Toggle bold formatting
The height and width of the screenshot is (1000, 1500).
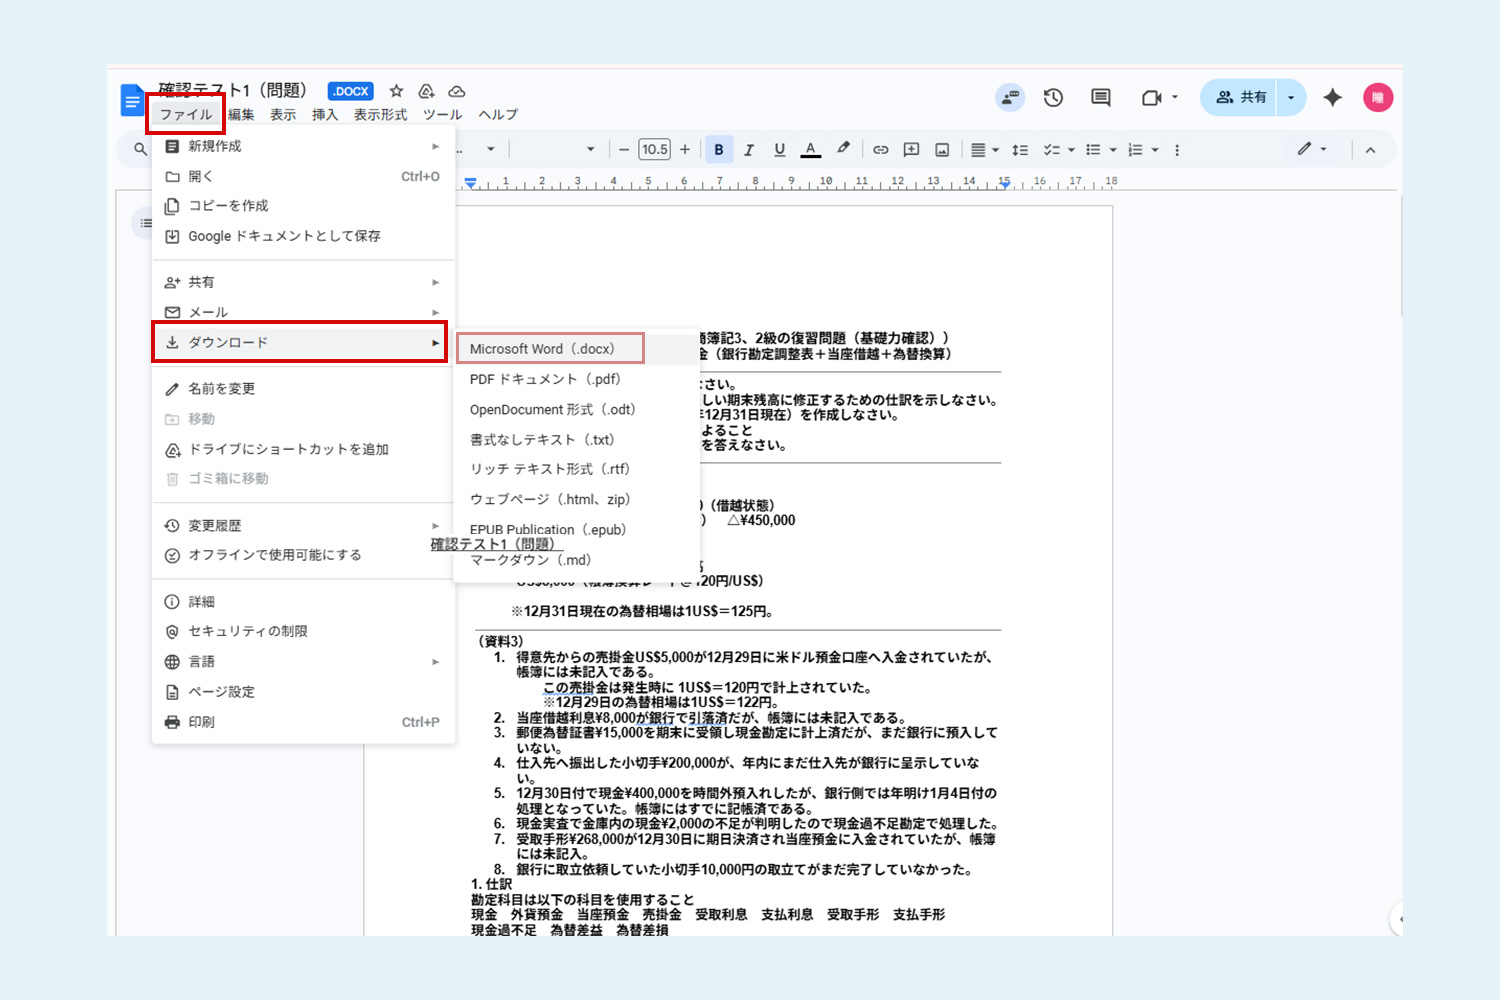718,150
